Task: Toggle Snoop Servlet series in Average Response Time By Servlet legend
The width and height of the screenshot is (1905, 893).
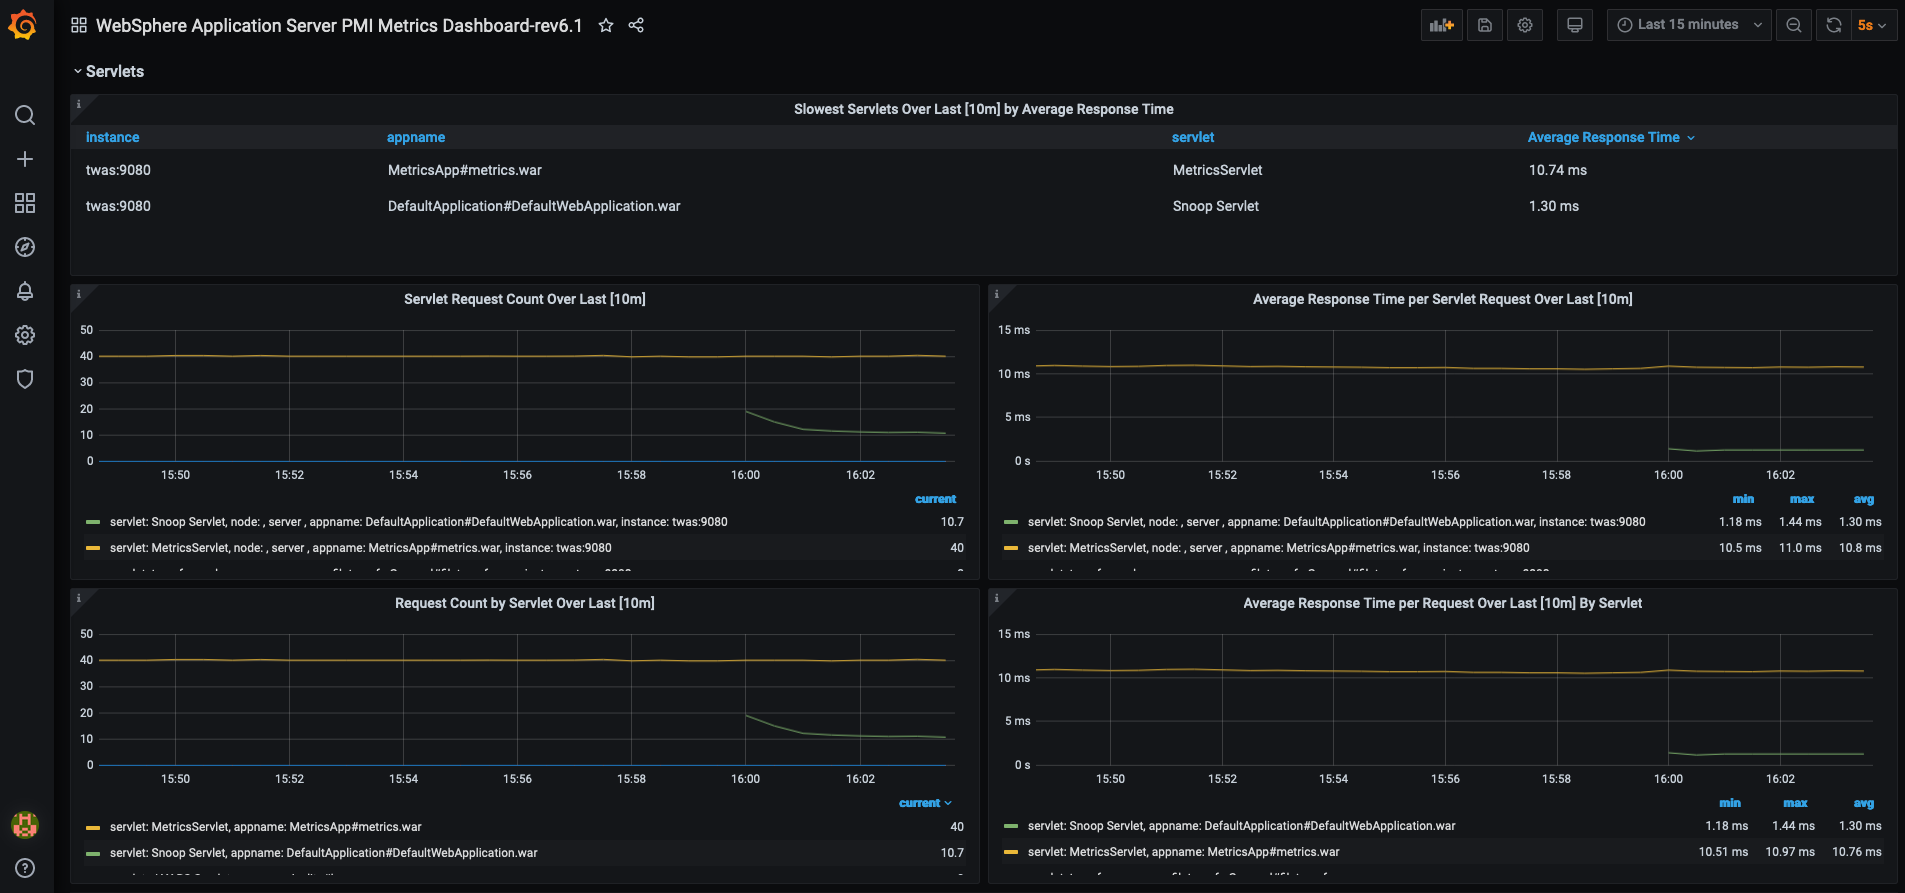Action: pyautogui.click(x=1241, y=826)
